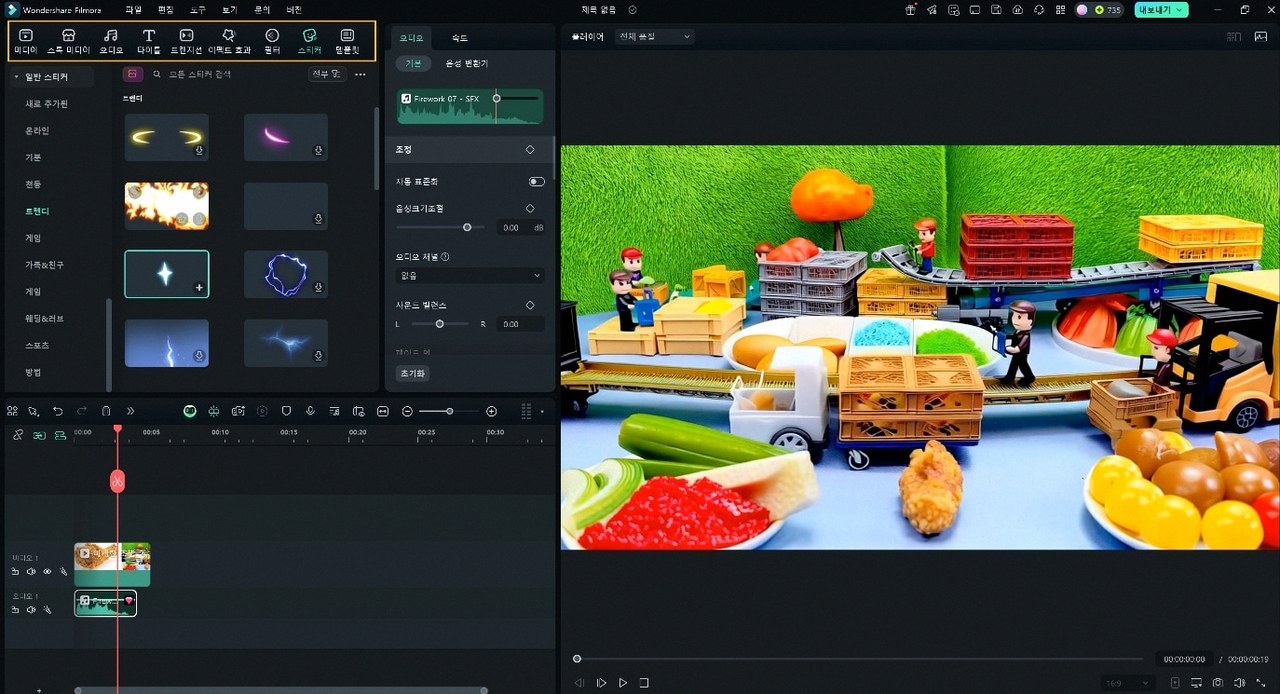Open the 미디어 (Media) tab icon
This screenshot has height=694, width=1280.
(25, 41)
